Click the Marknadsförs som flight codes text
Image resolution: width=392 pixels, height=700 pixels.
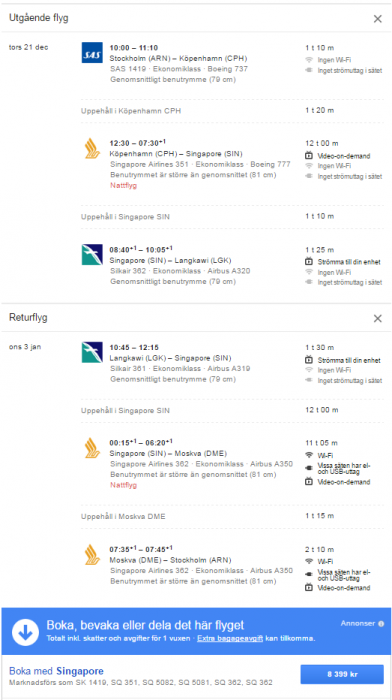click(x=141, y=683)
